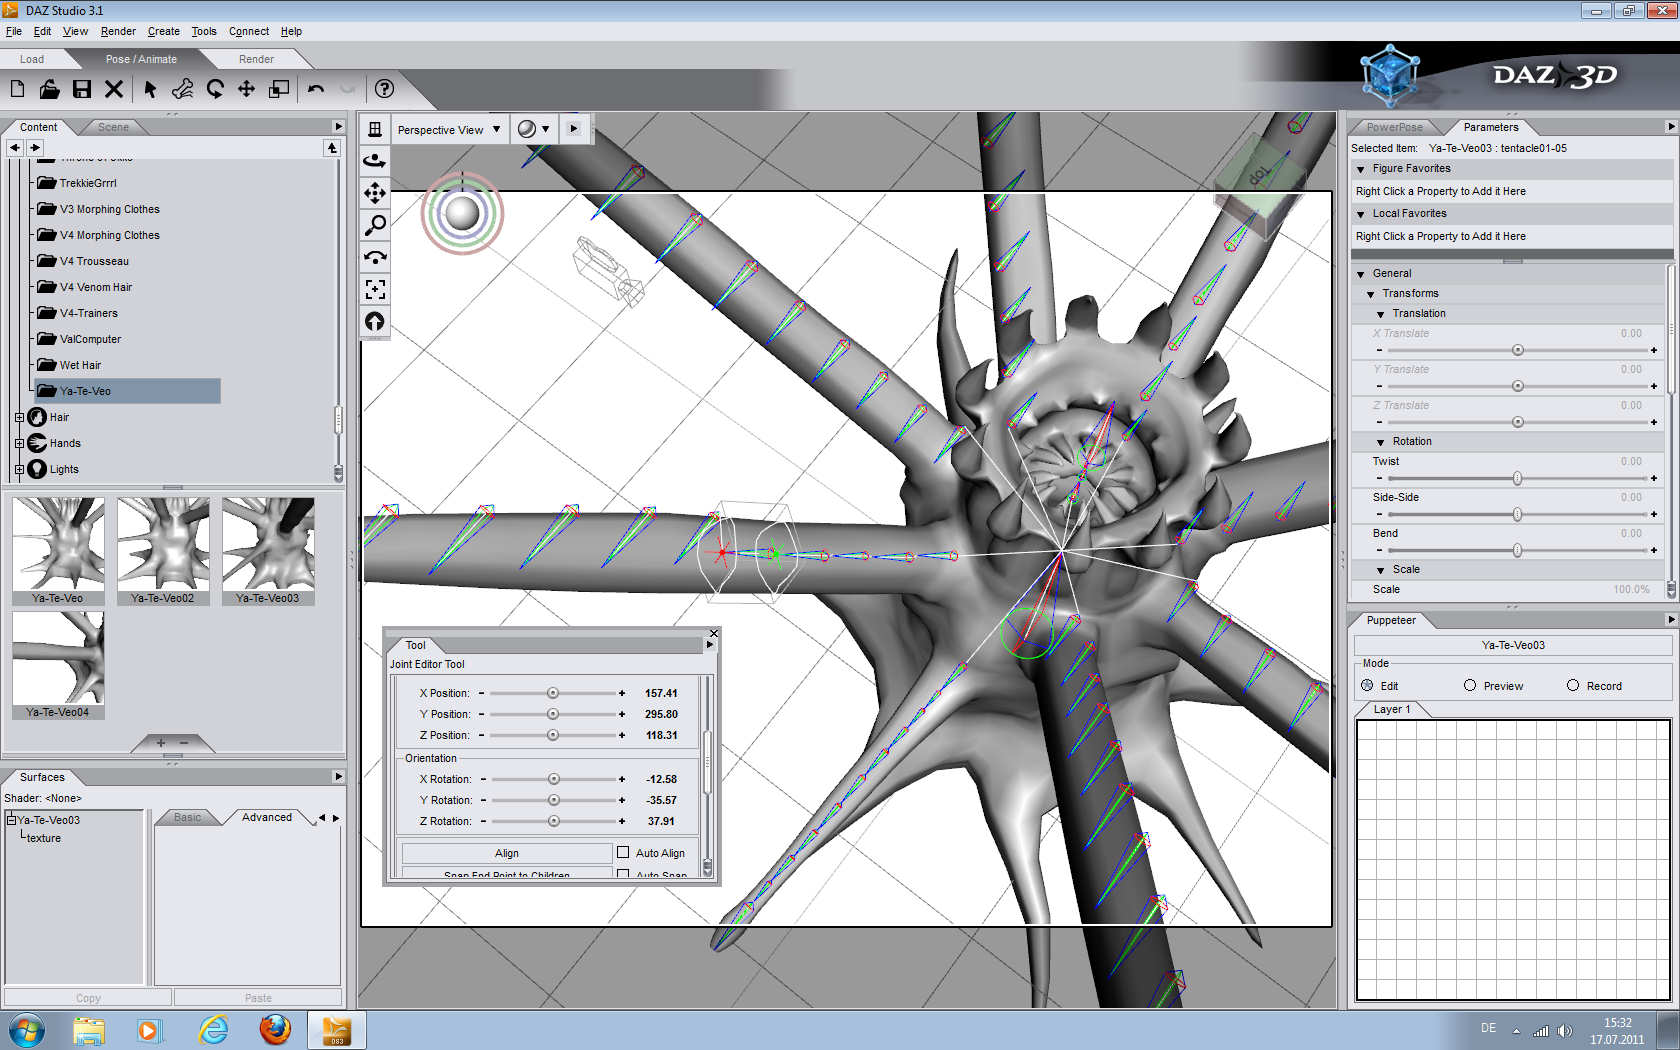This screenshot has width=1680, height=1050.
Task: Click the delete X icon in the toolbar
Action: [114, 89]
